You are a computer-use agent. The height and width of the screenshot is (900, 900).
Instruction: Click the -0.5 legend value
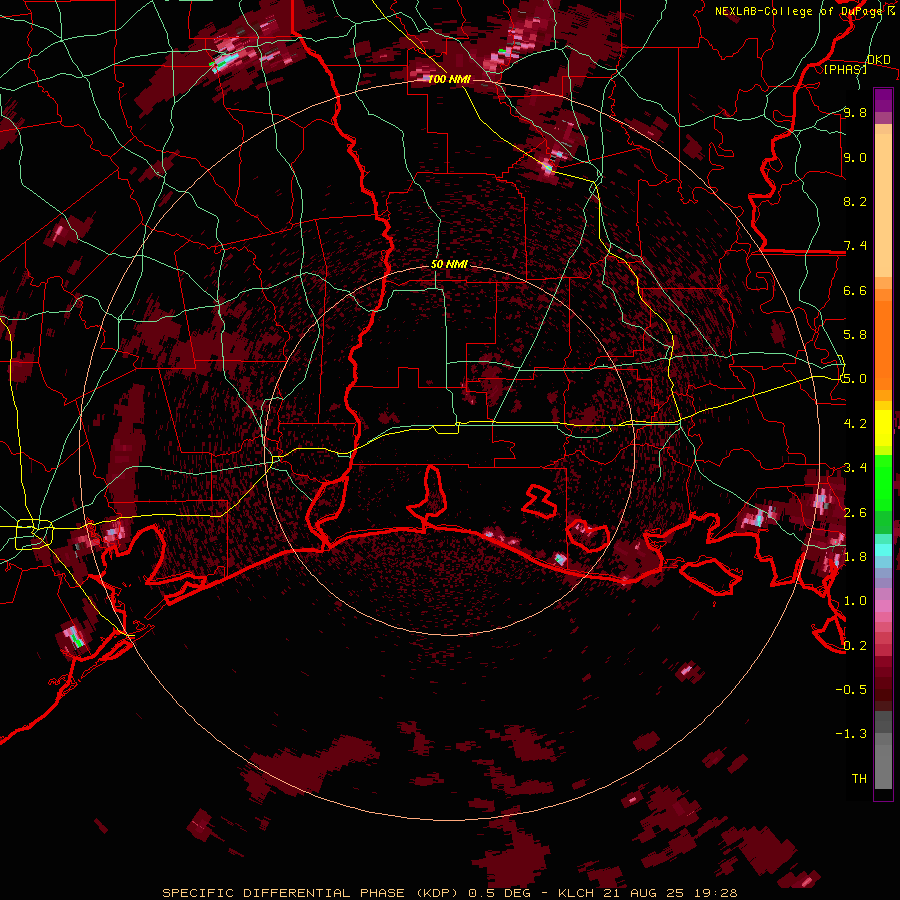tap(851, 689)
